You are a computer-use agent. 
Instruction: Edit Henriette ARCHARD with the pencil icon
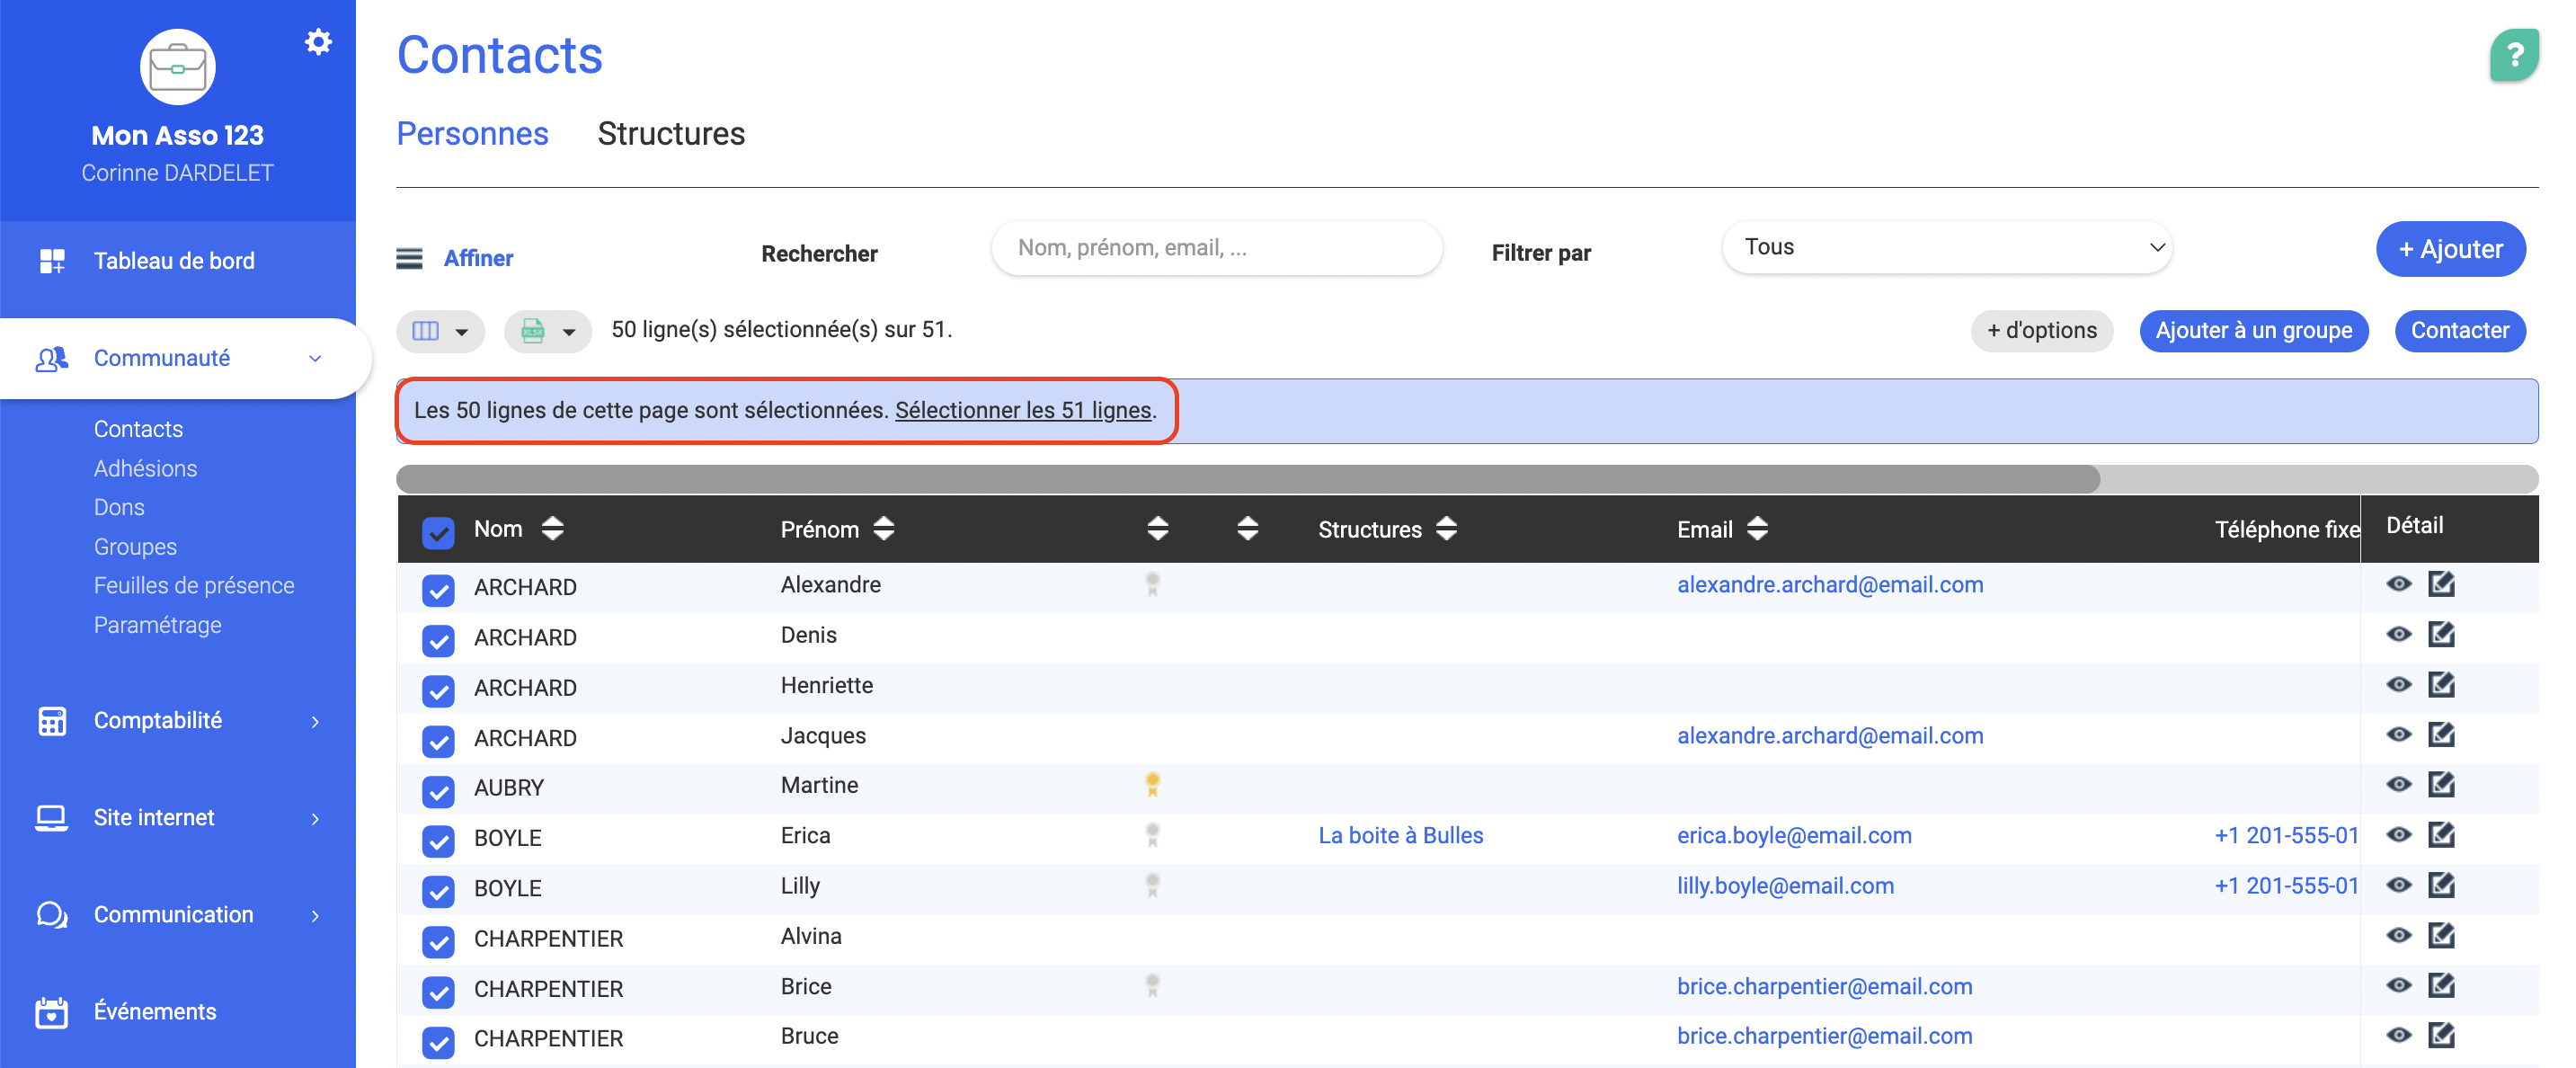pyautogui.click(x=2441, y=684)
